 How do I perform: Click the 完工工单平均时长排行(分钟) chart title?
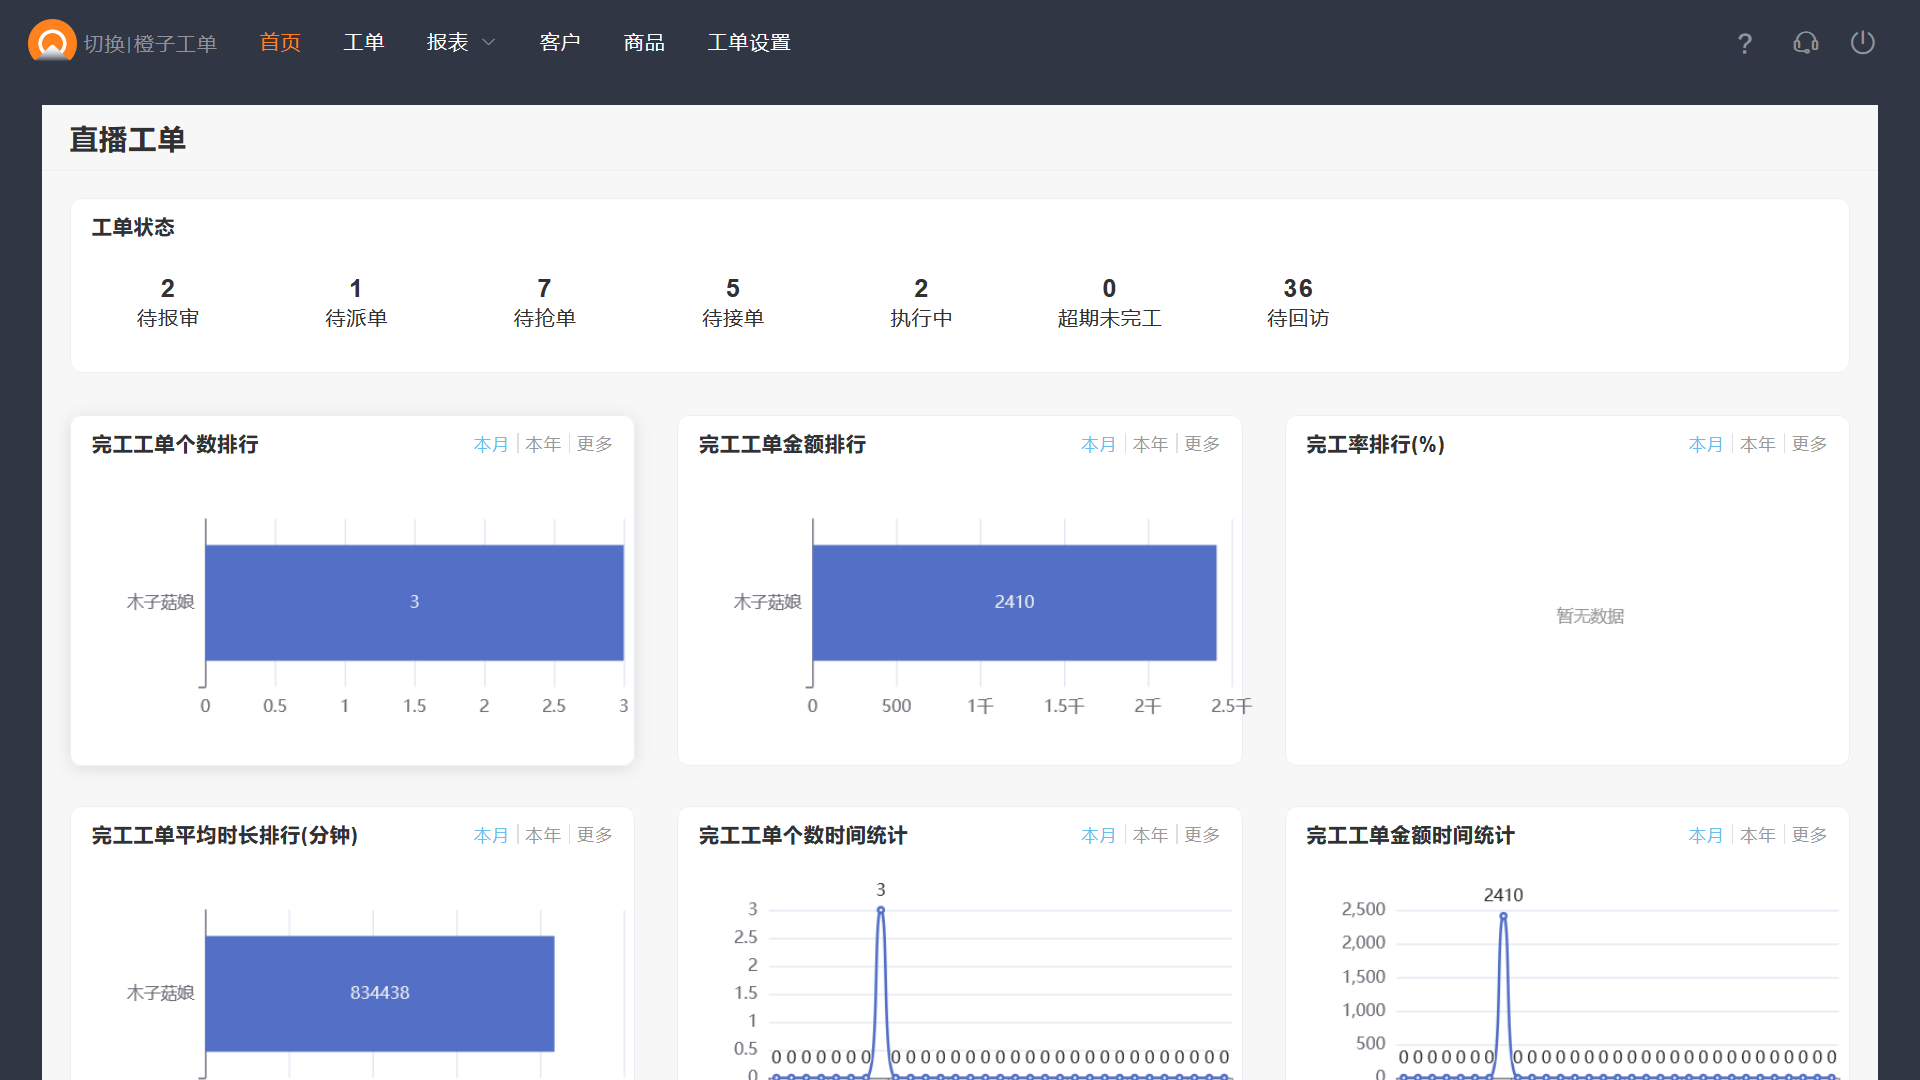225,836
